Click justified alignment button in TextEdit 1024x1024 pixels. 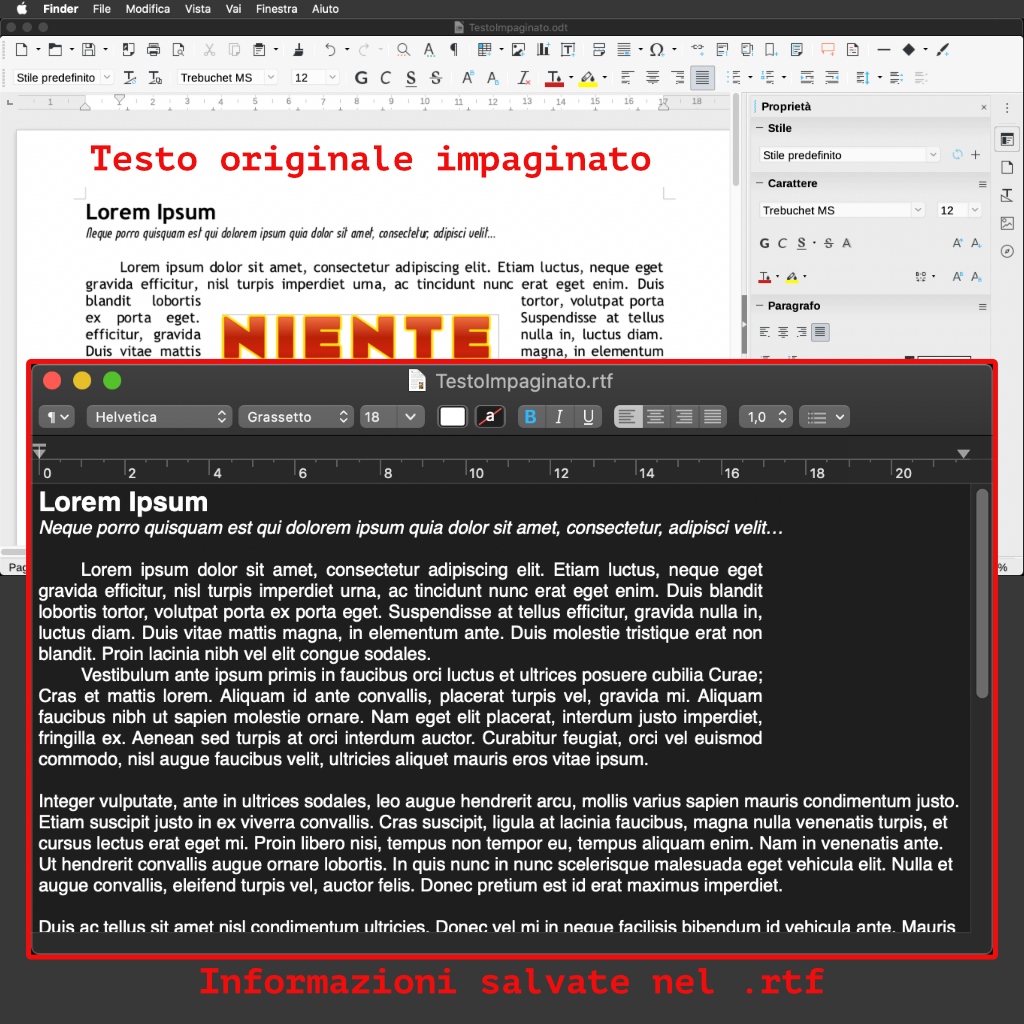pos(713,417)
